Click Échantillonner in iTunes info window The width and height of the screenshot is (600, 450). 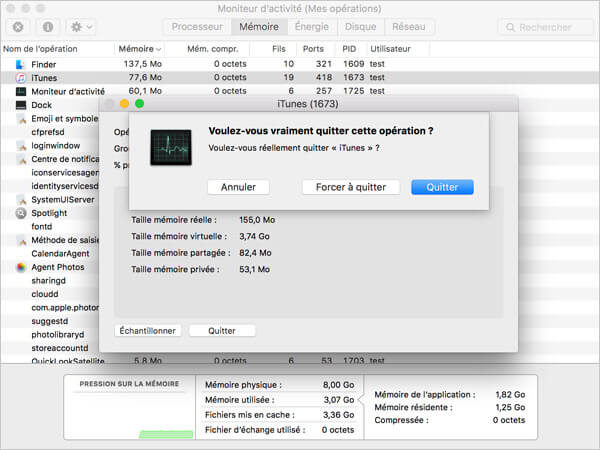pyautogui.click(x=148, y=331)
